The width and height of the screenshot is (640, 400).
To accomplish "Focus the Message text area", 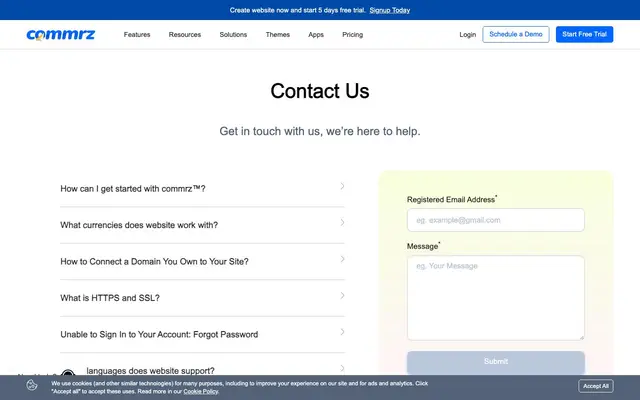I will (x=496, y=298).
